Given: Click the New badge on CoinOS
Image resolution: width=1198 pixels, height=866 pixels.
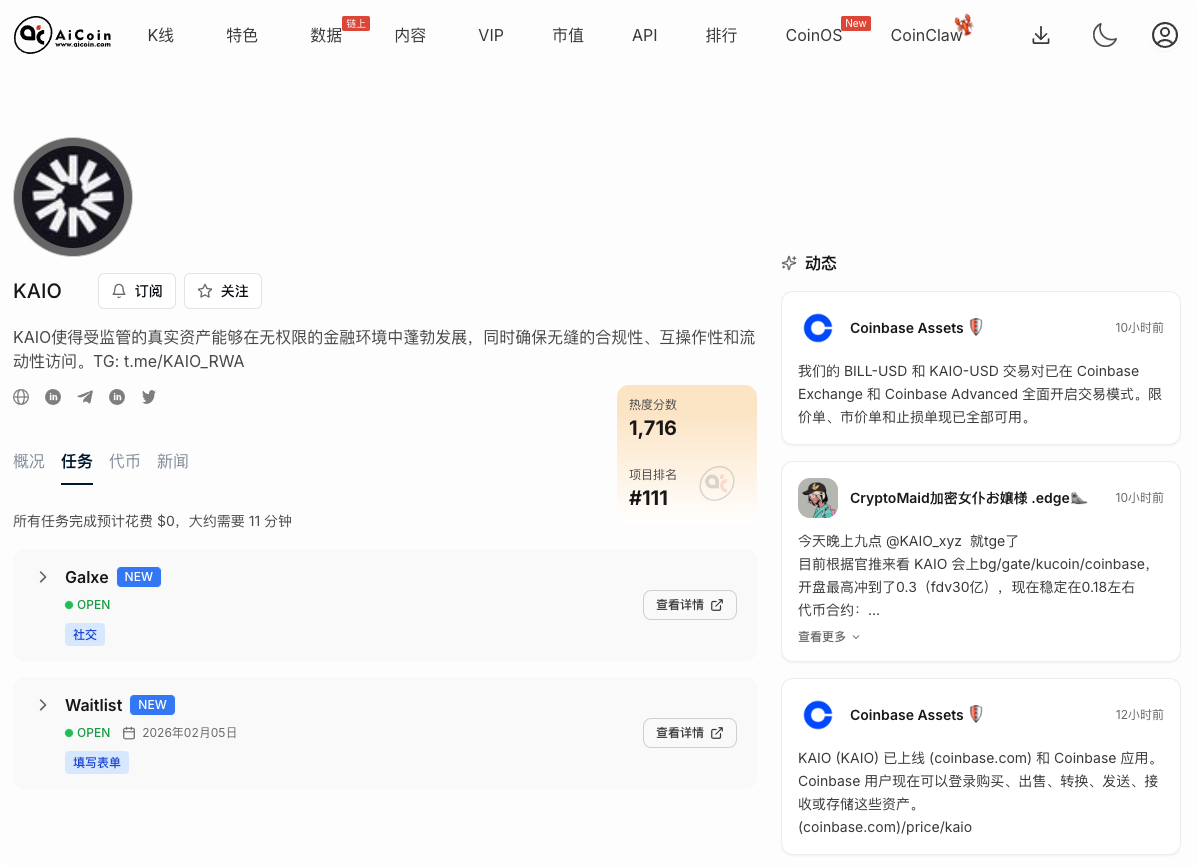Looking at the screenshot, I should [856, 24].
